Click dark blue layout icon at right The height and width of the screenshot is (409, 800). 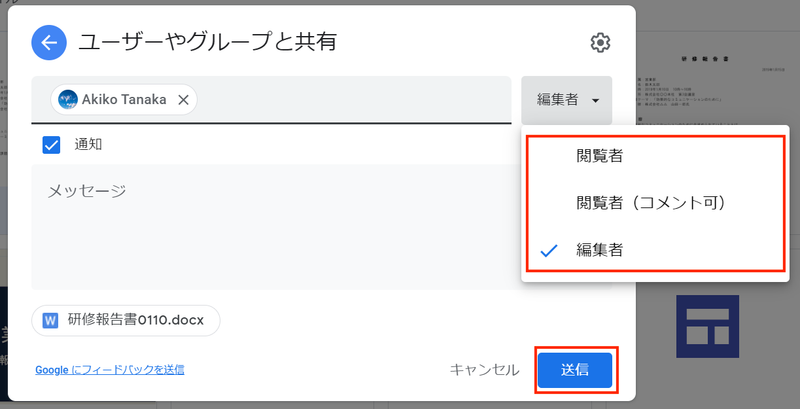(x=707, y=326)
